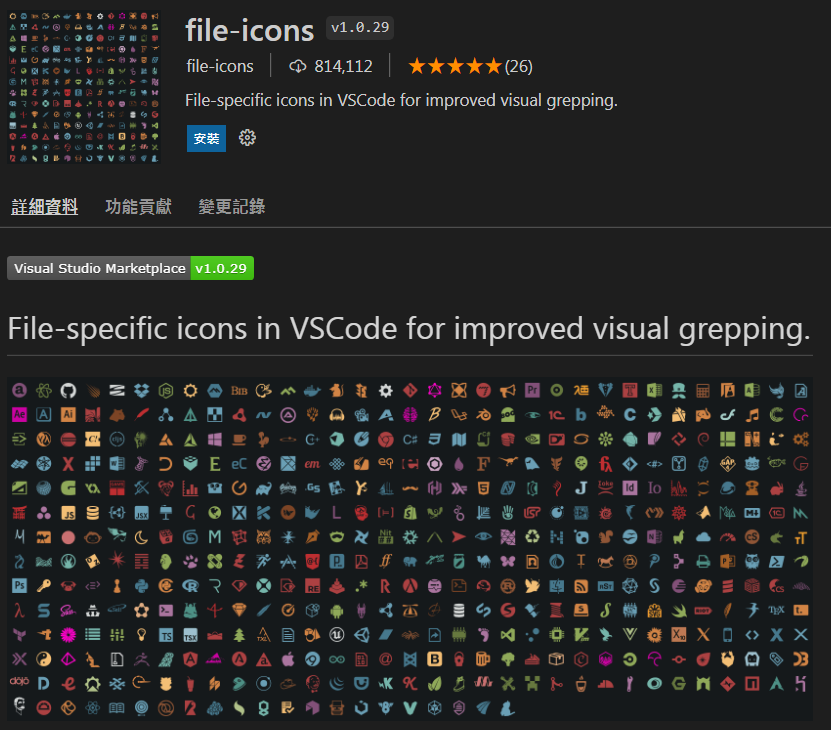
Task: Click the red em icon
Action: coord(312,464)
